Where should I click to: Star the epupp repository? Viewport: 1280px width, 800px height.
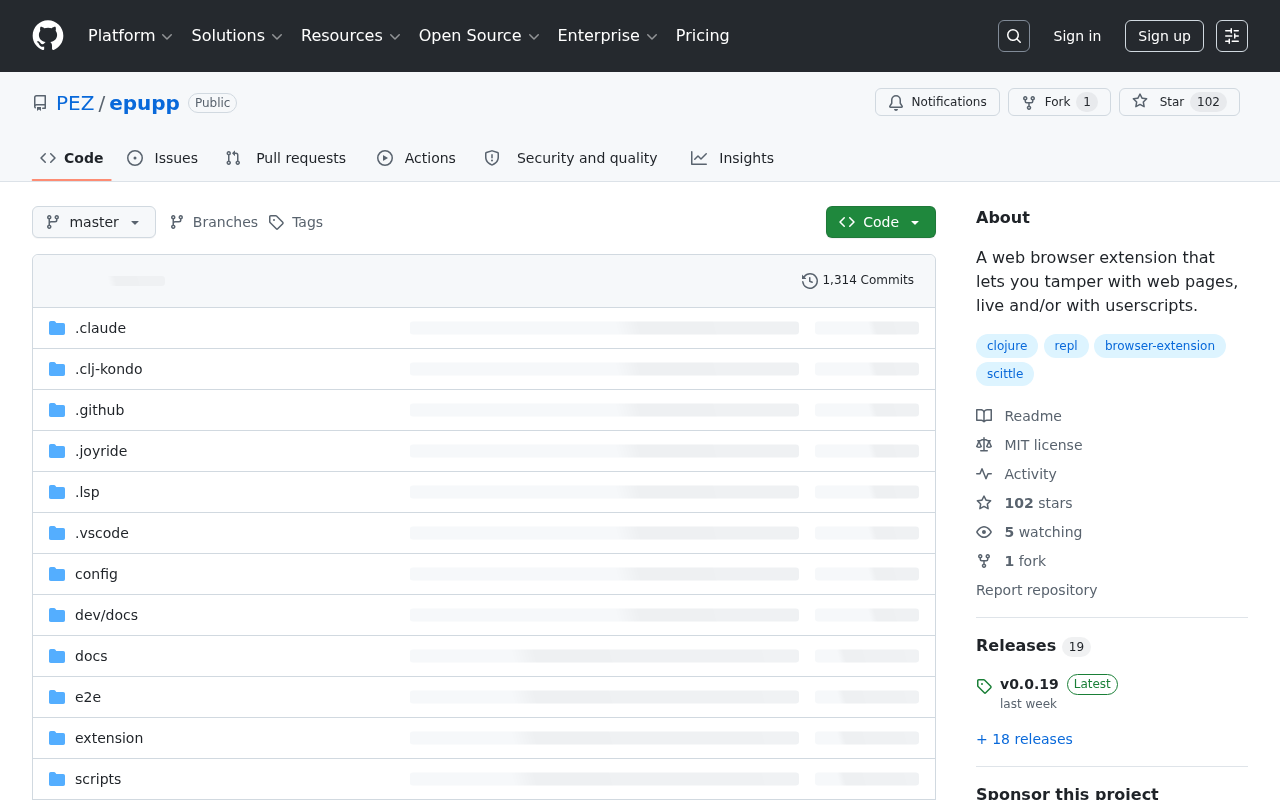click(1179, 102)
